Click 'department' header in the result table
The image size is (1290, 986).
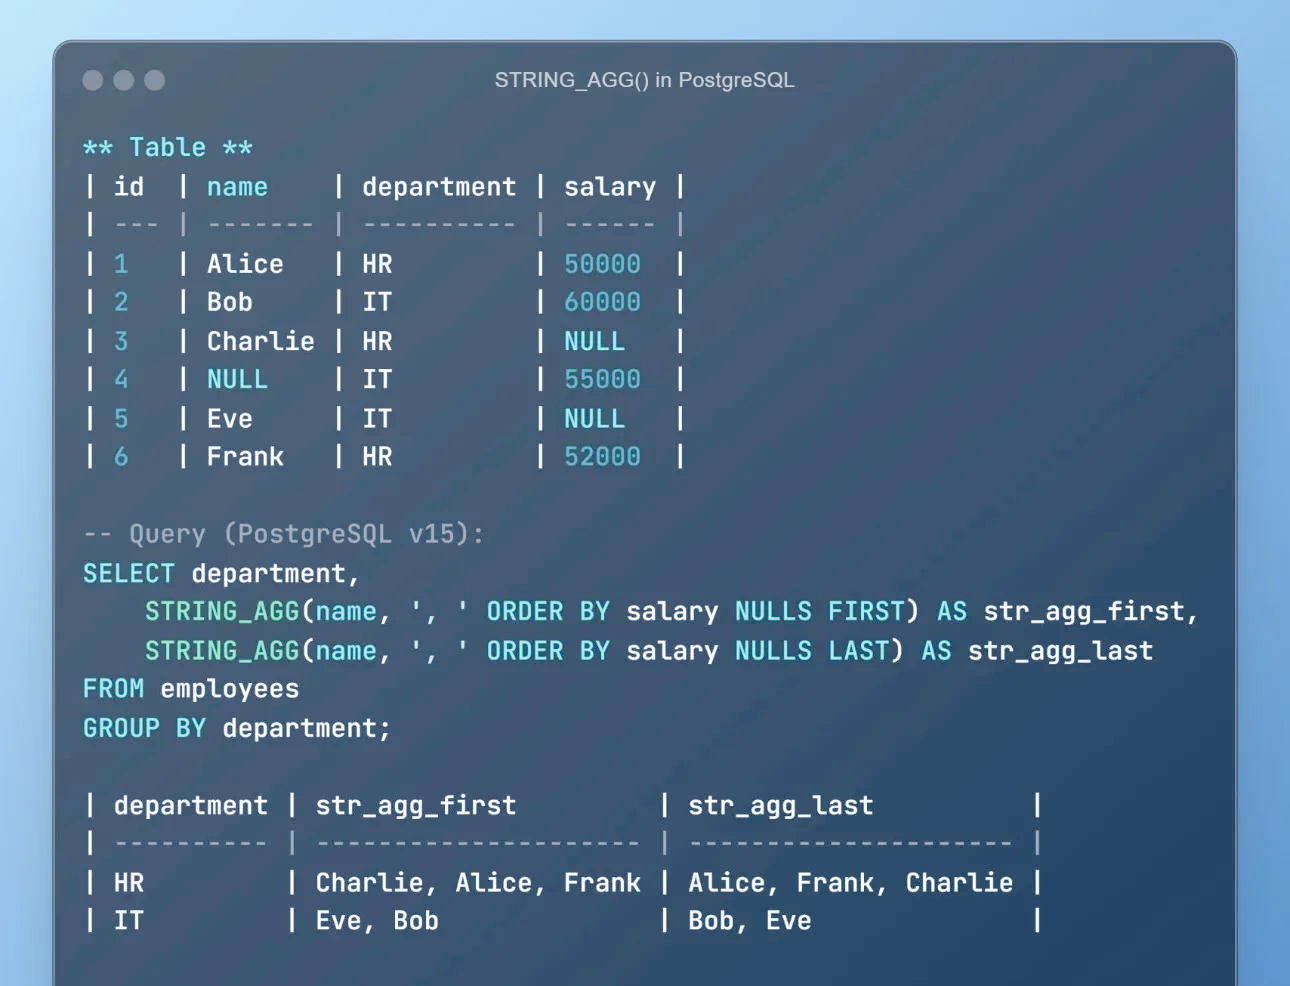tap(190, 806)
